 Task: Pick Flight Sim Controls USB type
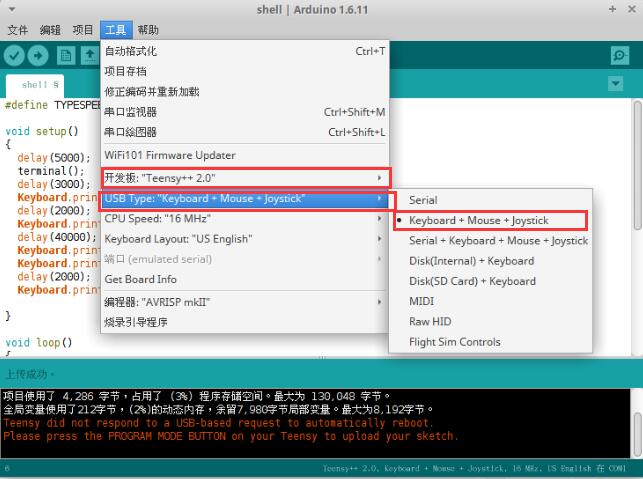pos(454,342)
